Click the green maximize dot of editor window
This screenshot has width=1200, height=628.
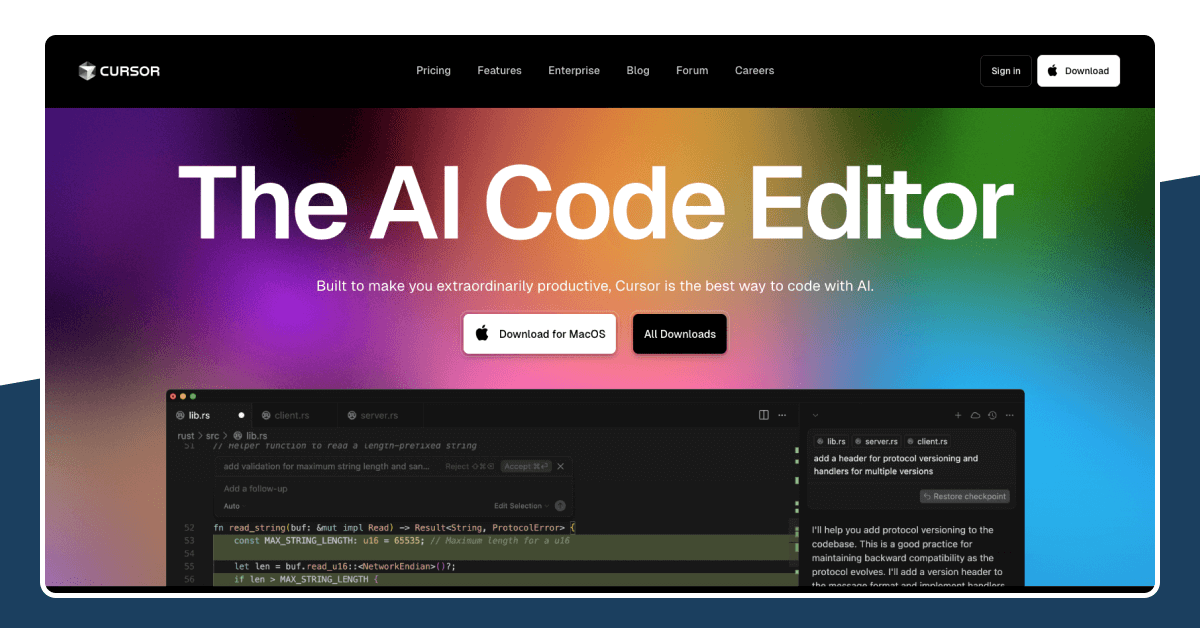coord(193,397)
